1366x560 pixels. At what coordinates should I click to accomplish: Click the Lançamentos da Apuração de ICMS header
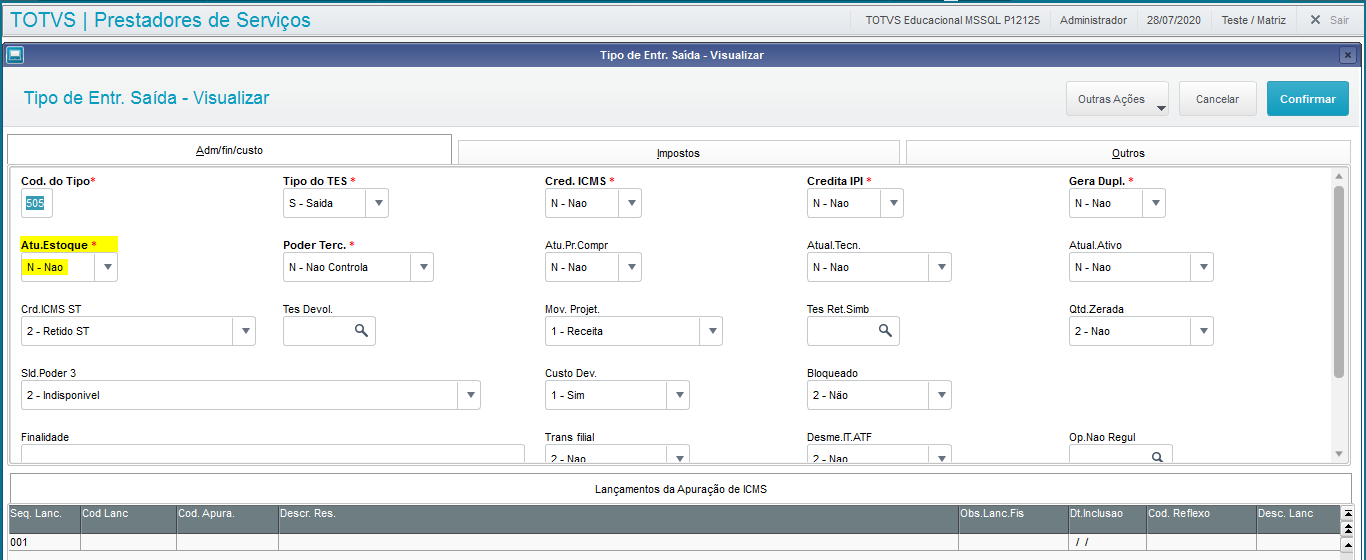(x=680, y=489)
